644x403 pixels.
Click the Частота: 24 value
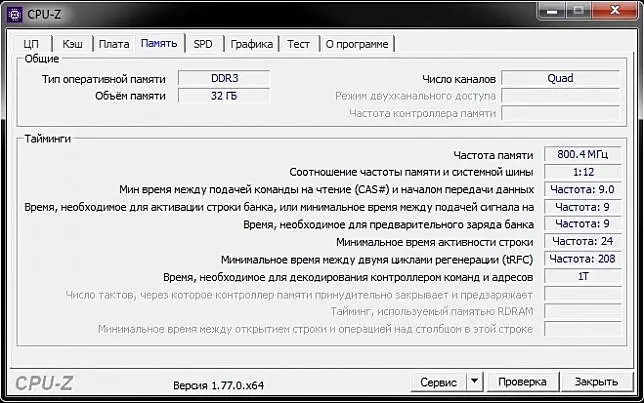click(583, 241)
